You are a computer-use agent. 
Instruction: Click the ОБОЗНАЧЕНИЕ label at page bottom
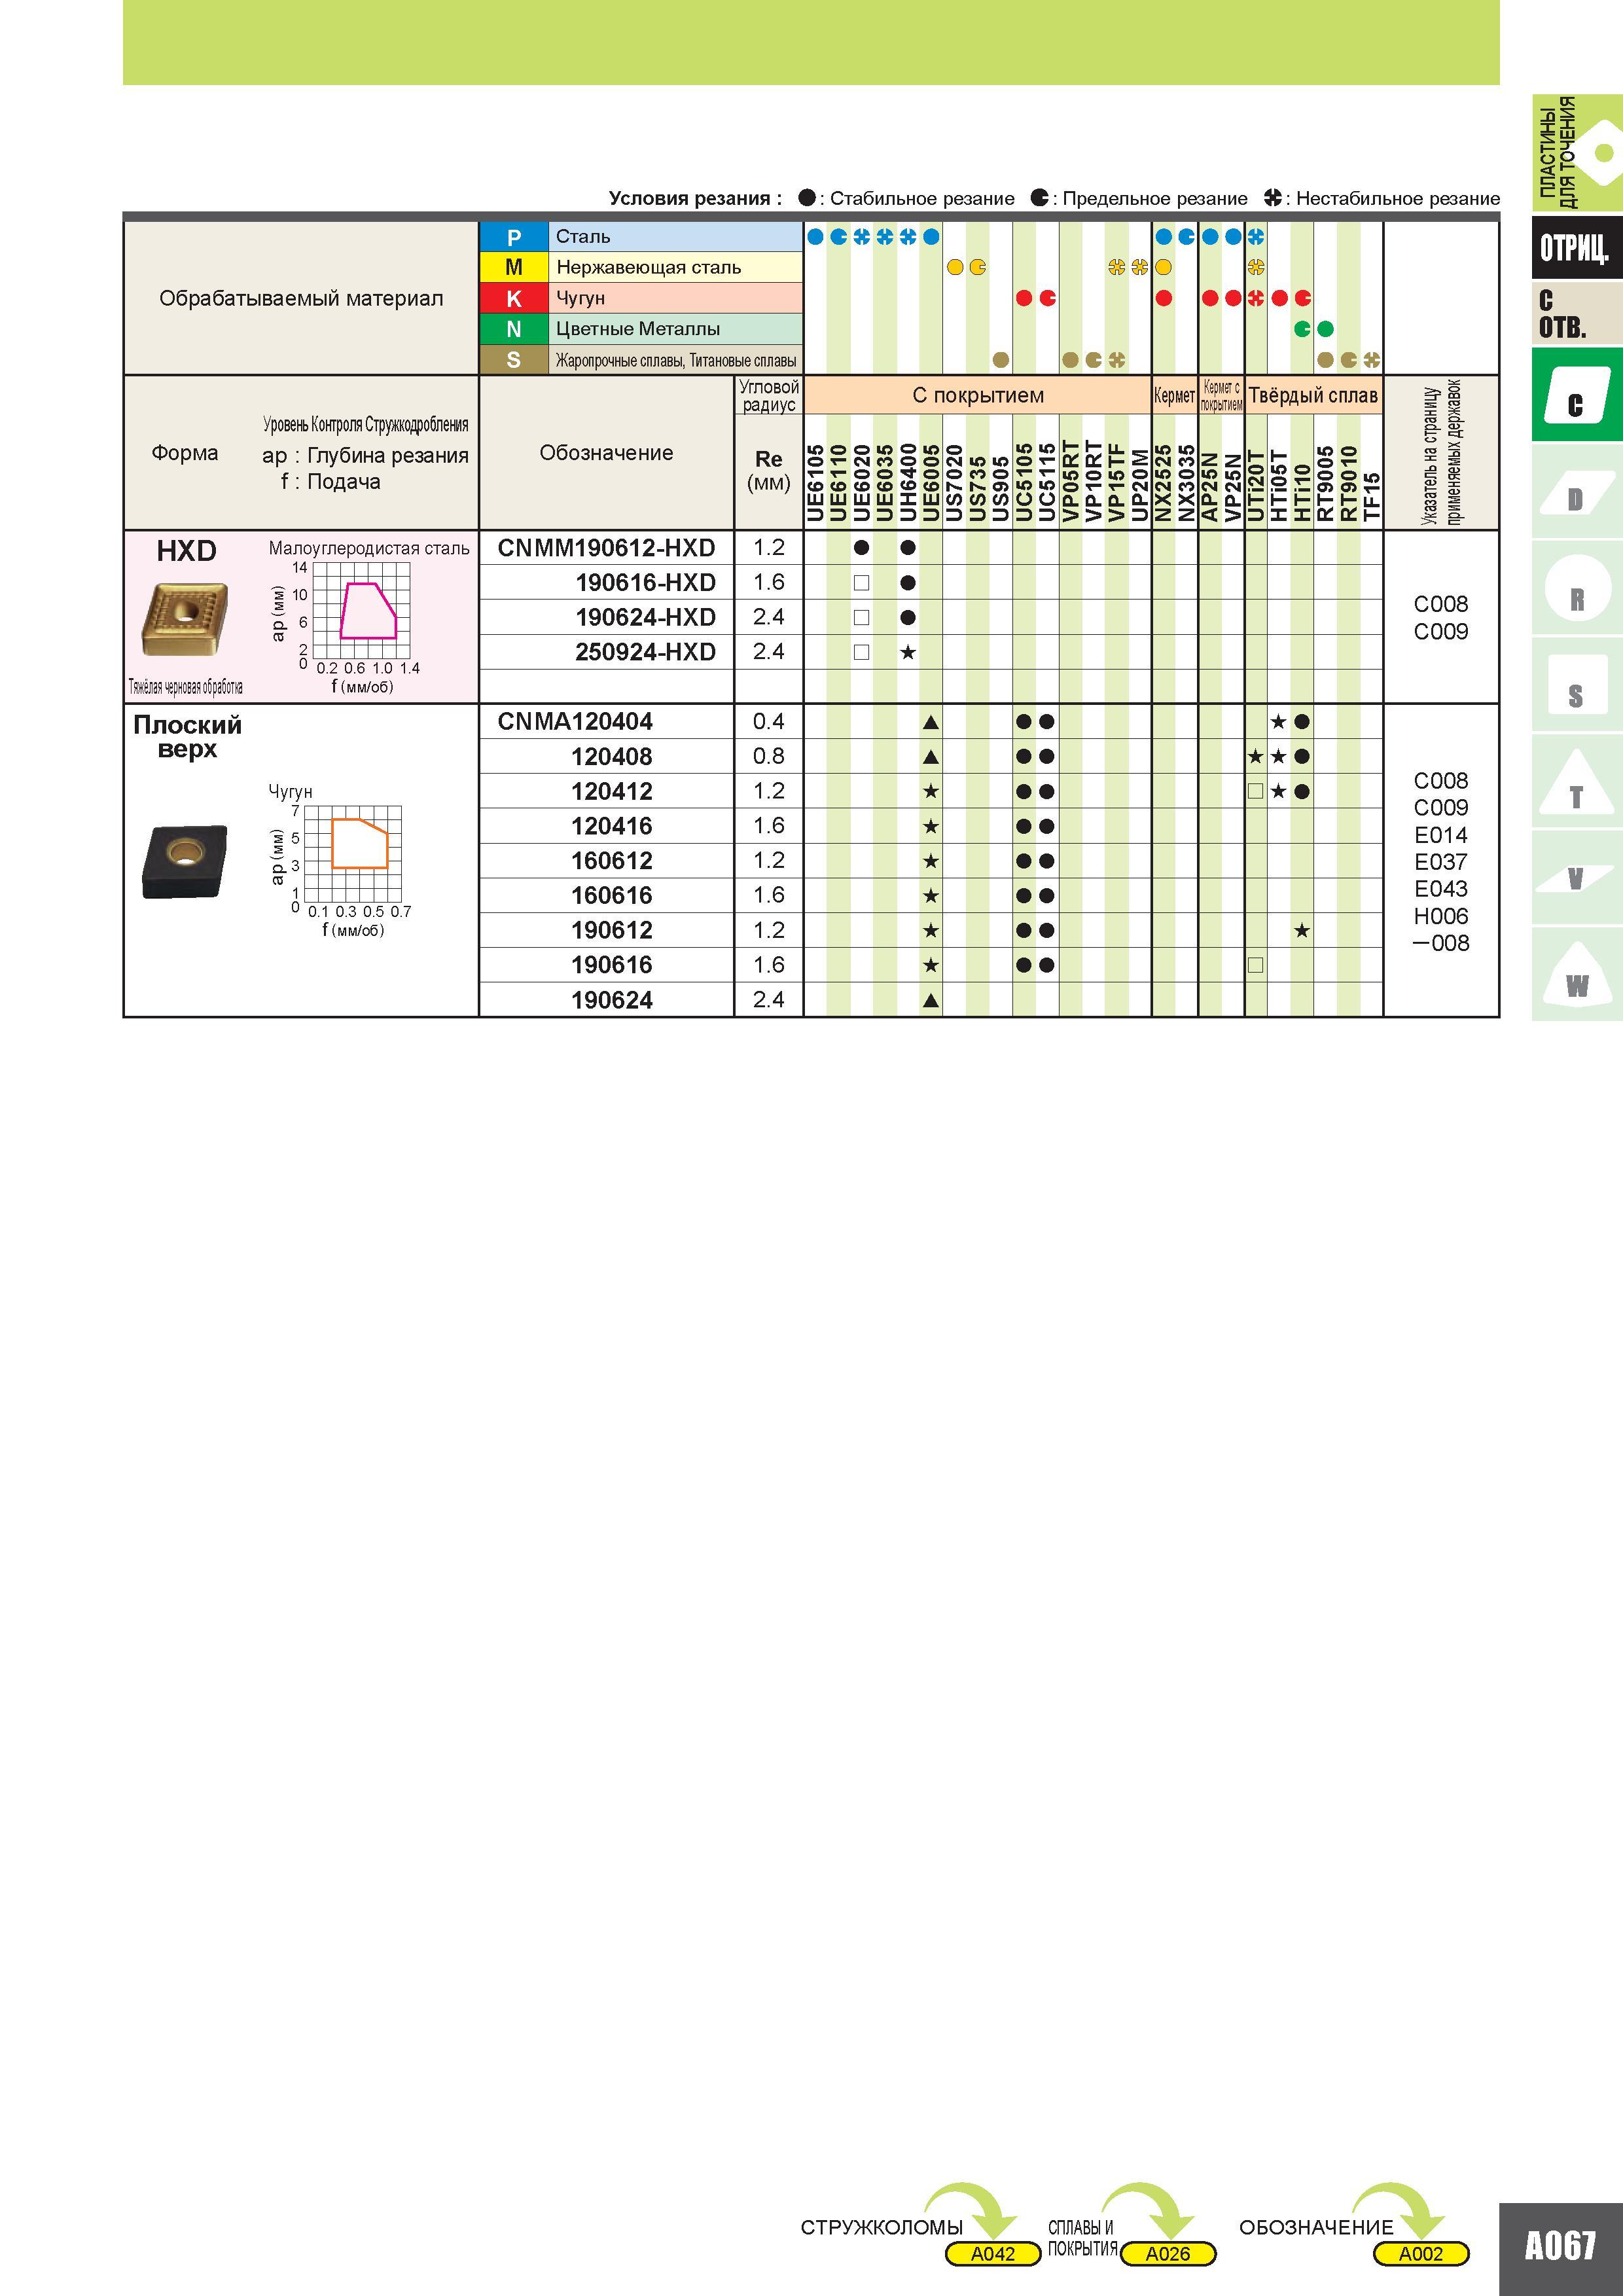pos(1315,2227)
